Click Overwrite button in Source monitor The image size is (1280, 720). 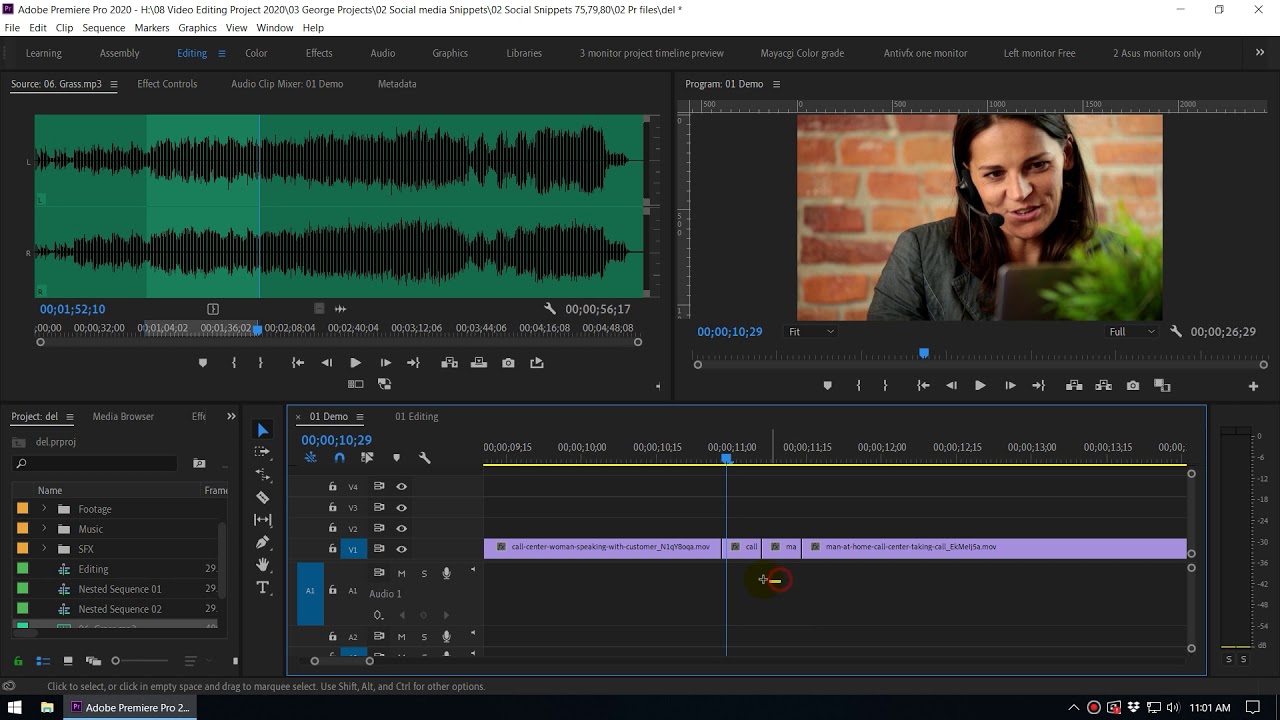[479, 363]
